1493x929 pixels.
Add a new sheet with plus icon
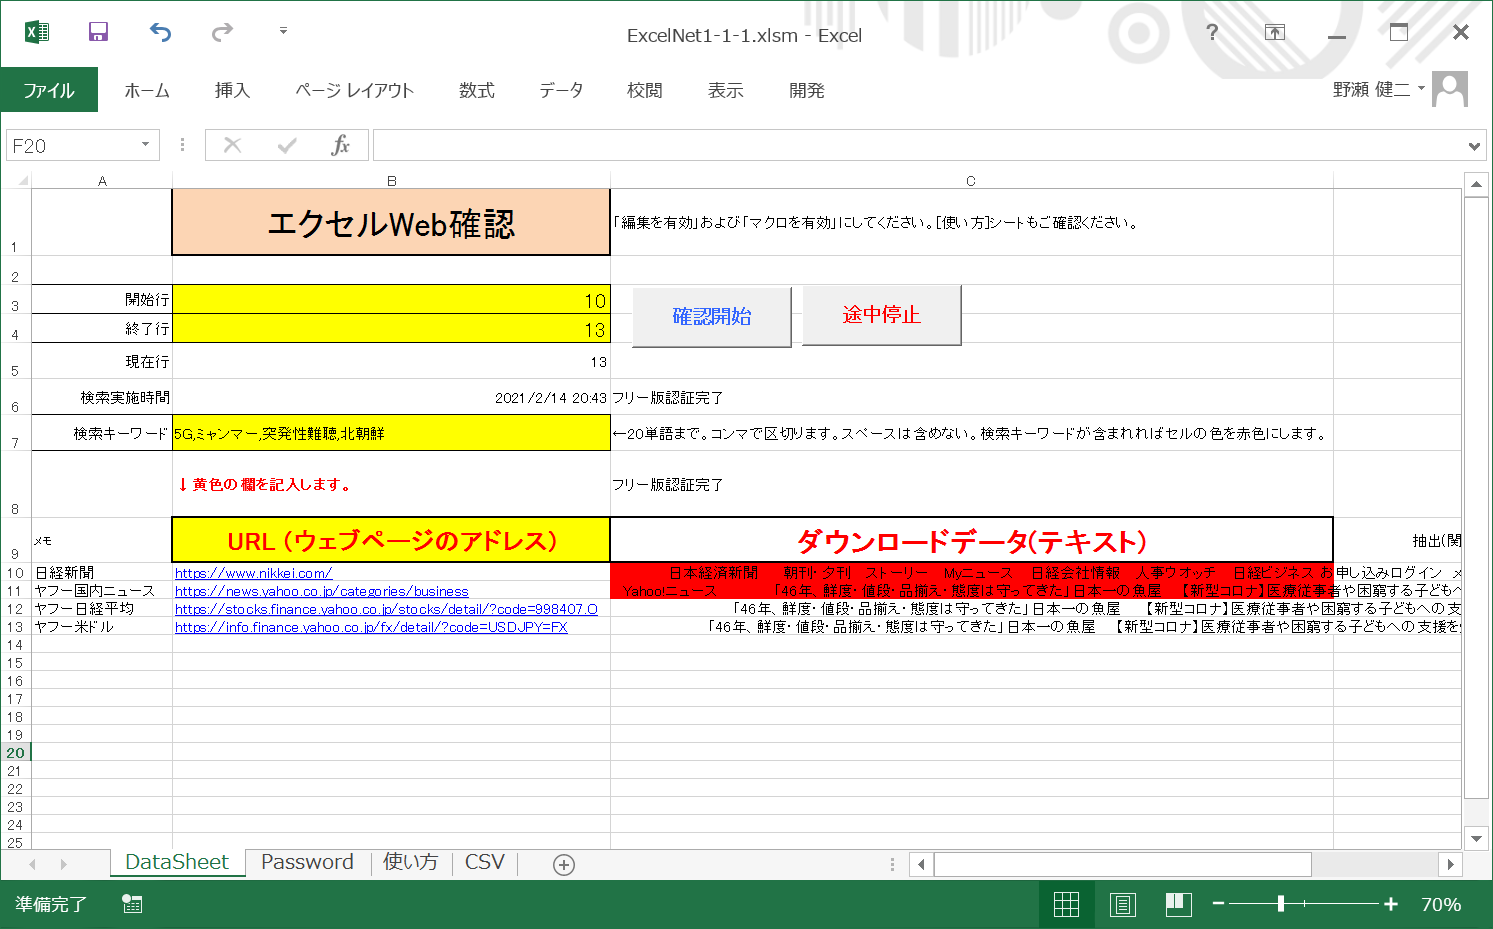(x=564, y=865)
